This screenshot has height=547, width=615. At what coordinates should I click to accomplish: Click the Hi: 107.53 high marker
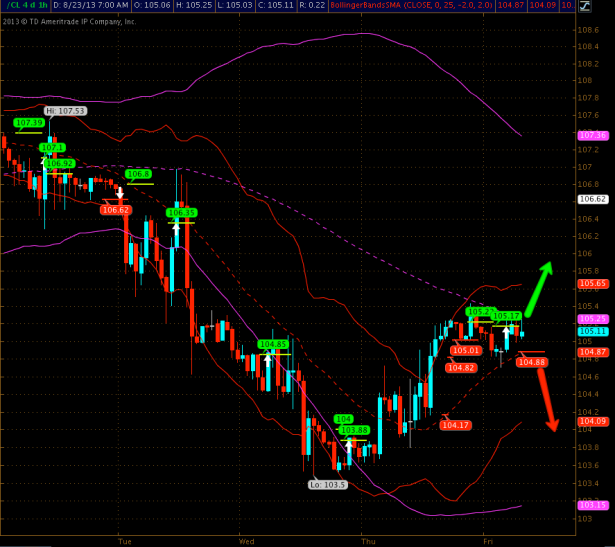tap(65, 111)
